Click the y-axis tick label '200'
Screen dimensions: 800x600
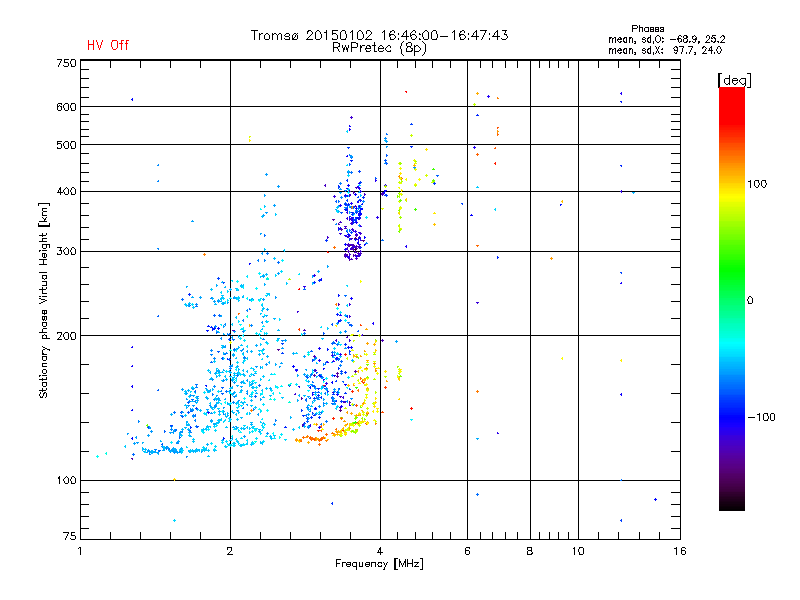click(66, 336)
